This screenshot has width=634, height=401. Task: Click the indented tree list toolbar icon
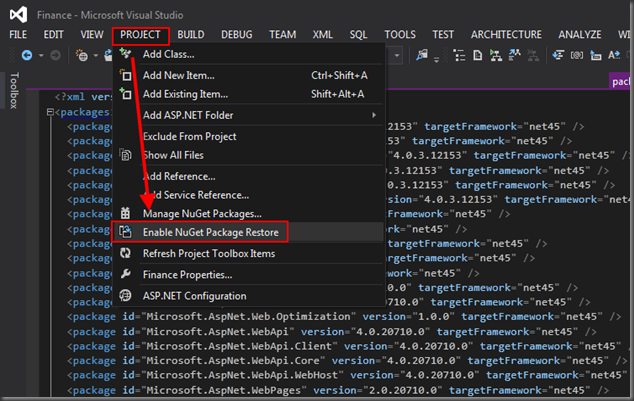tap(459, 55)
